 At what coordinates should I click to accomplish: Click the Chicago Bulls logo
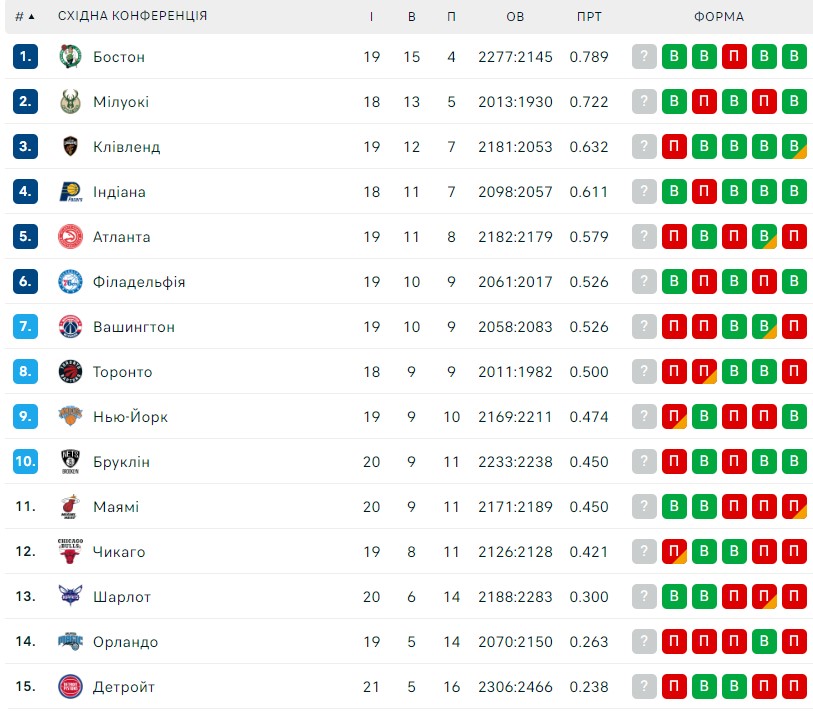70,551
